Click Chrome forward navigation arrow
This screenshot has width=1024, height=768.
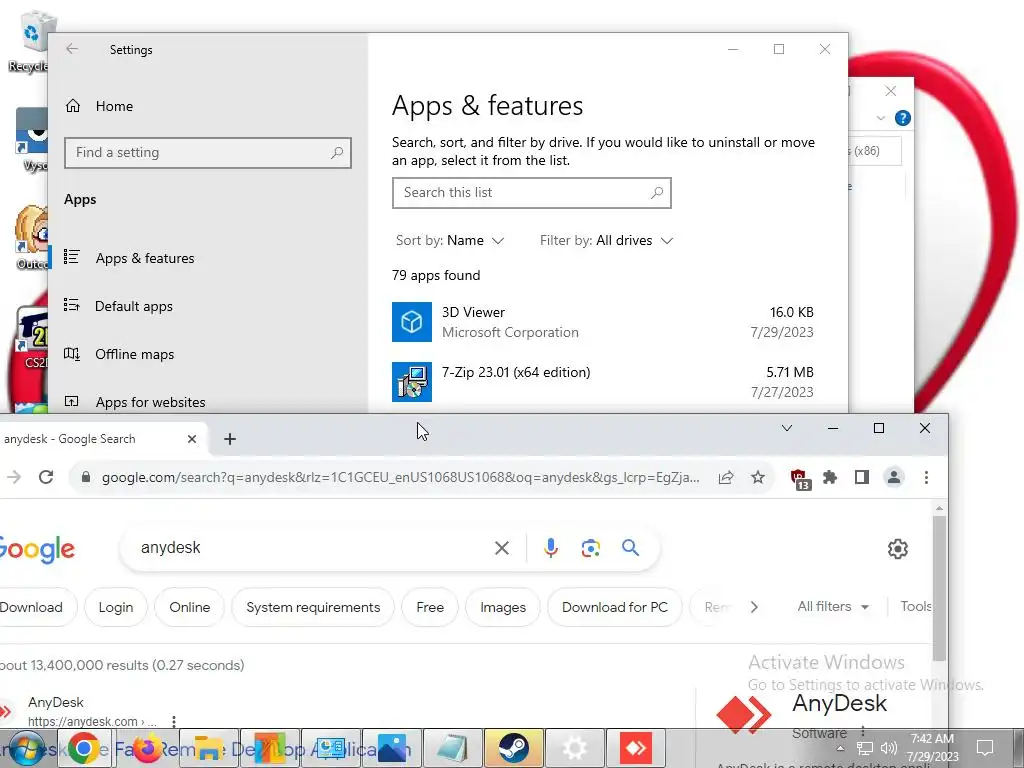14,477
